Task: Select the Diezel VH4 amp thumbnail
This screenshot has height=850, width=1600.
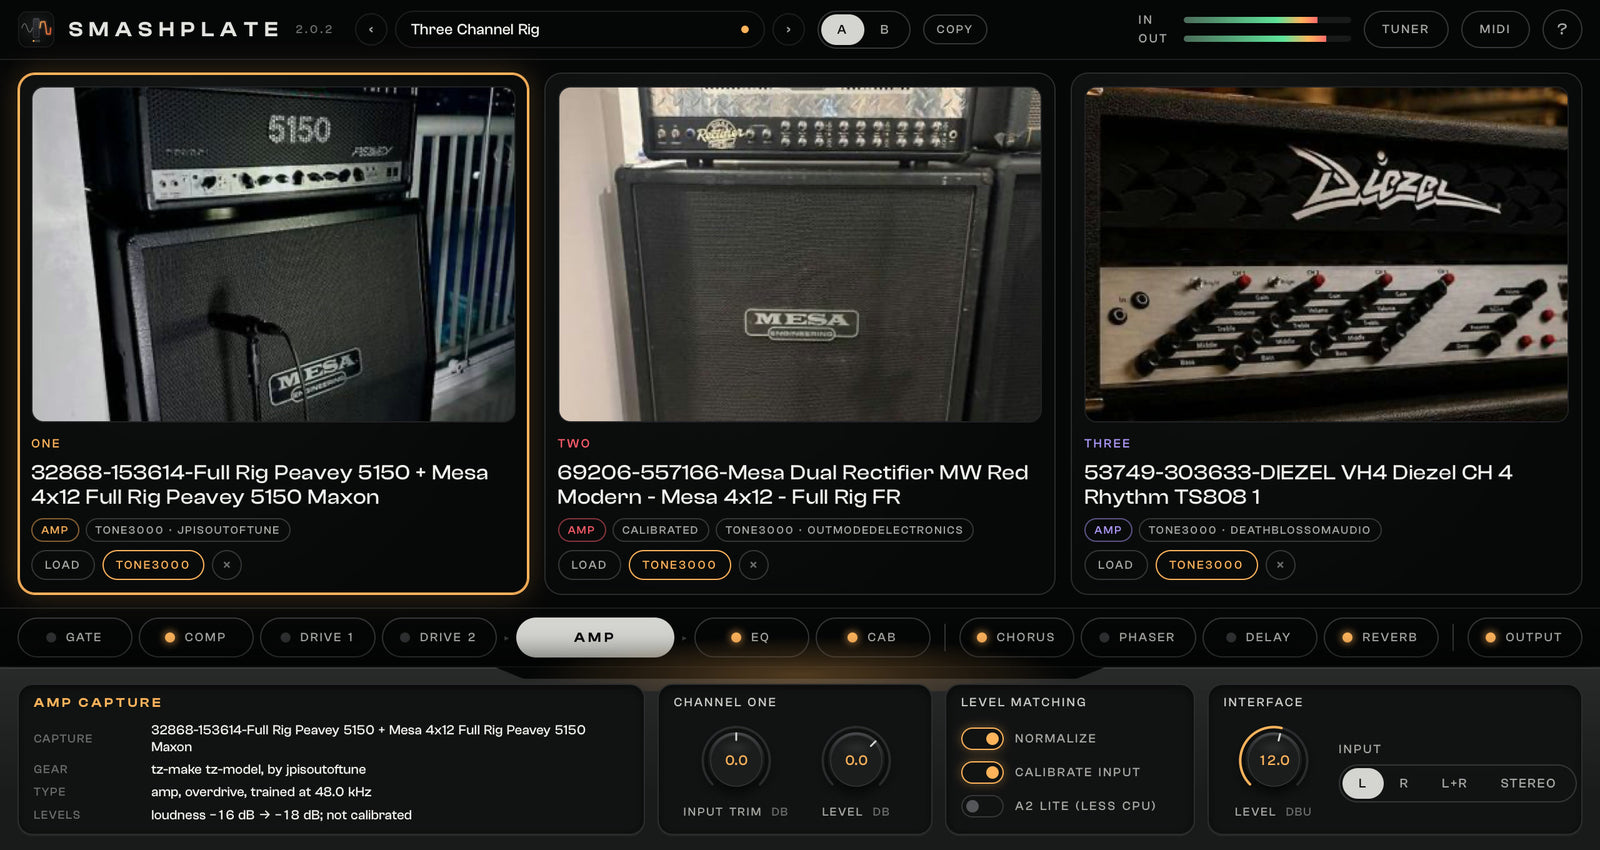Action: pos(1326,254)
